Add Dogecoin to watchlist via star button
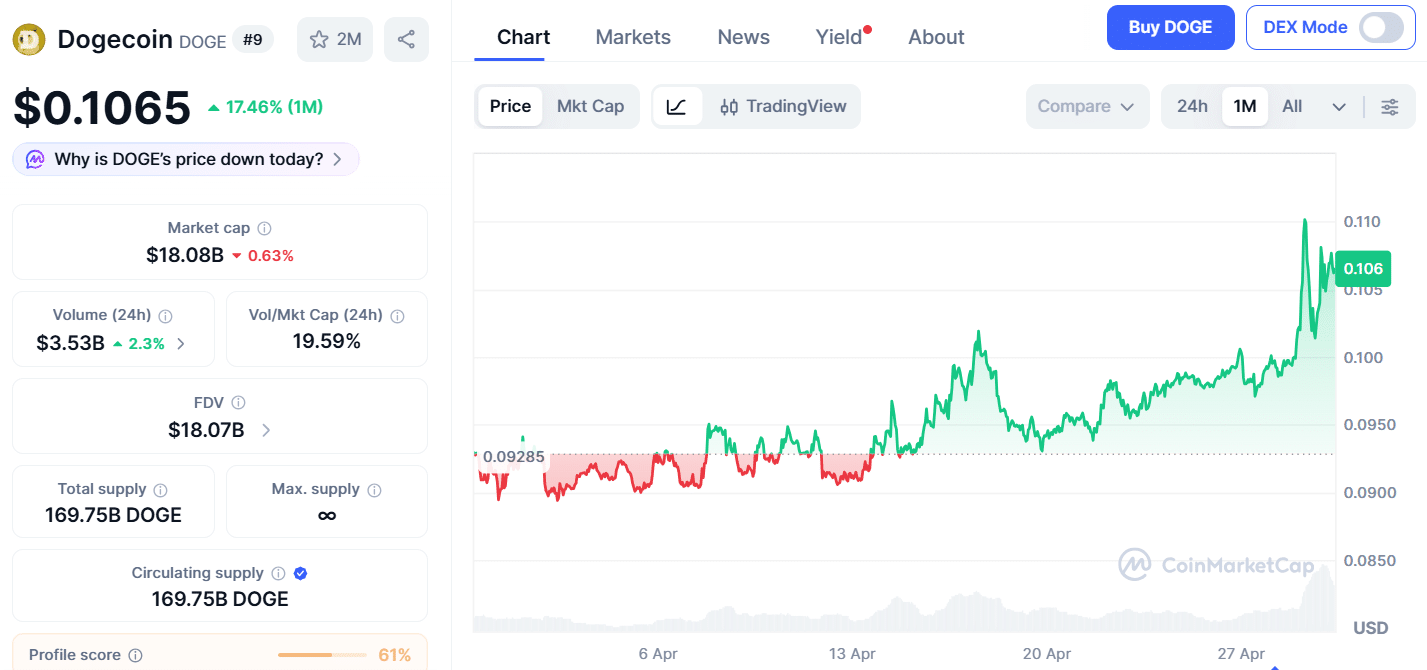This screenshot has height=670, width=1427. tap(335, 40)
